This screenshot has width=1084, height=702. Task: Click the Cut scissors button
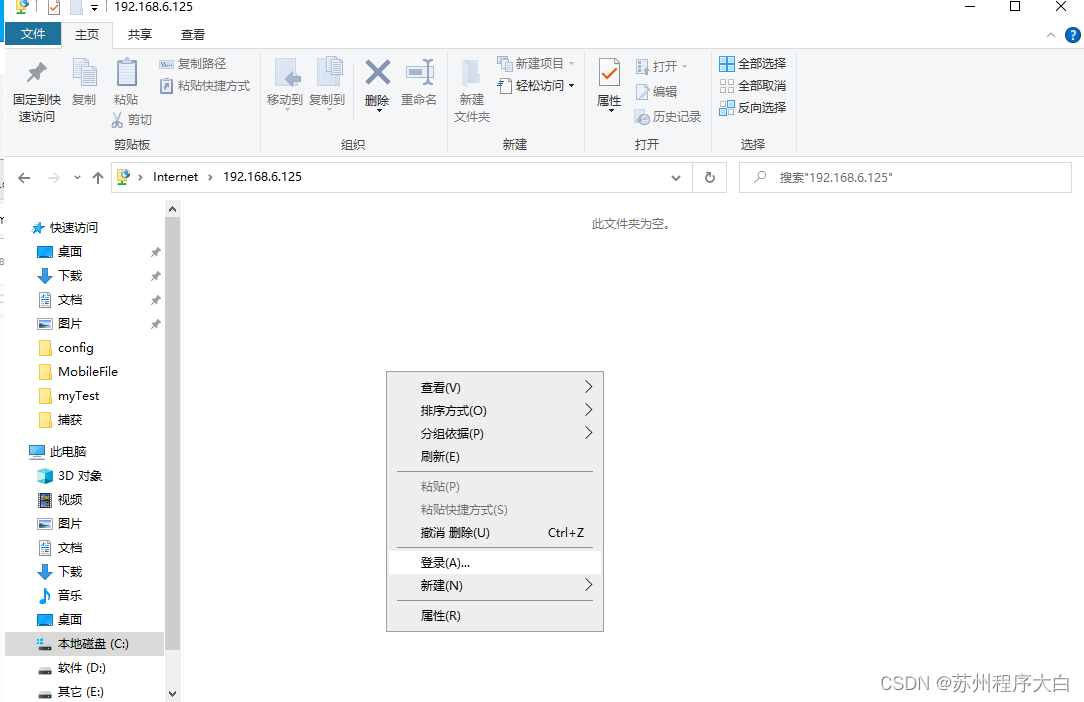click(131, 120)
